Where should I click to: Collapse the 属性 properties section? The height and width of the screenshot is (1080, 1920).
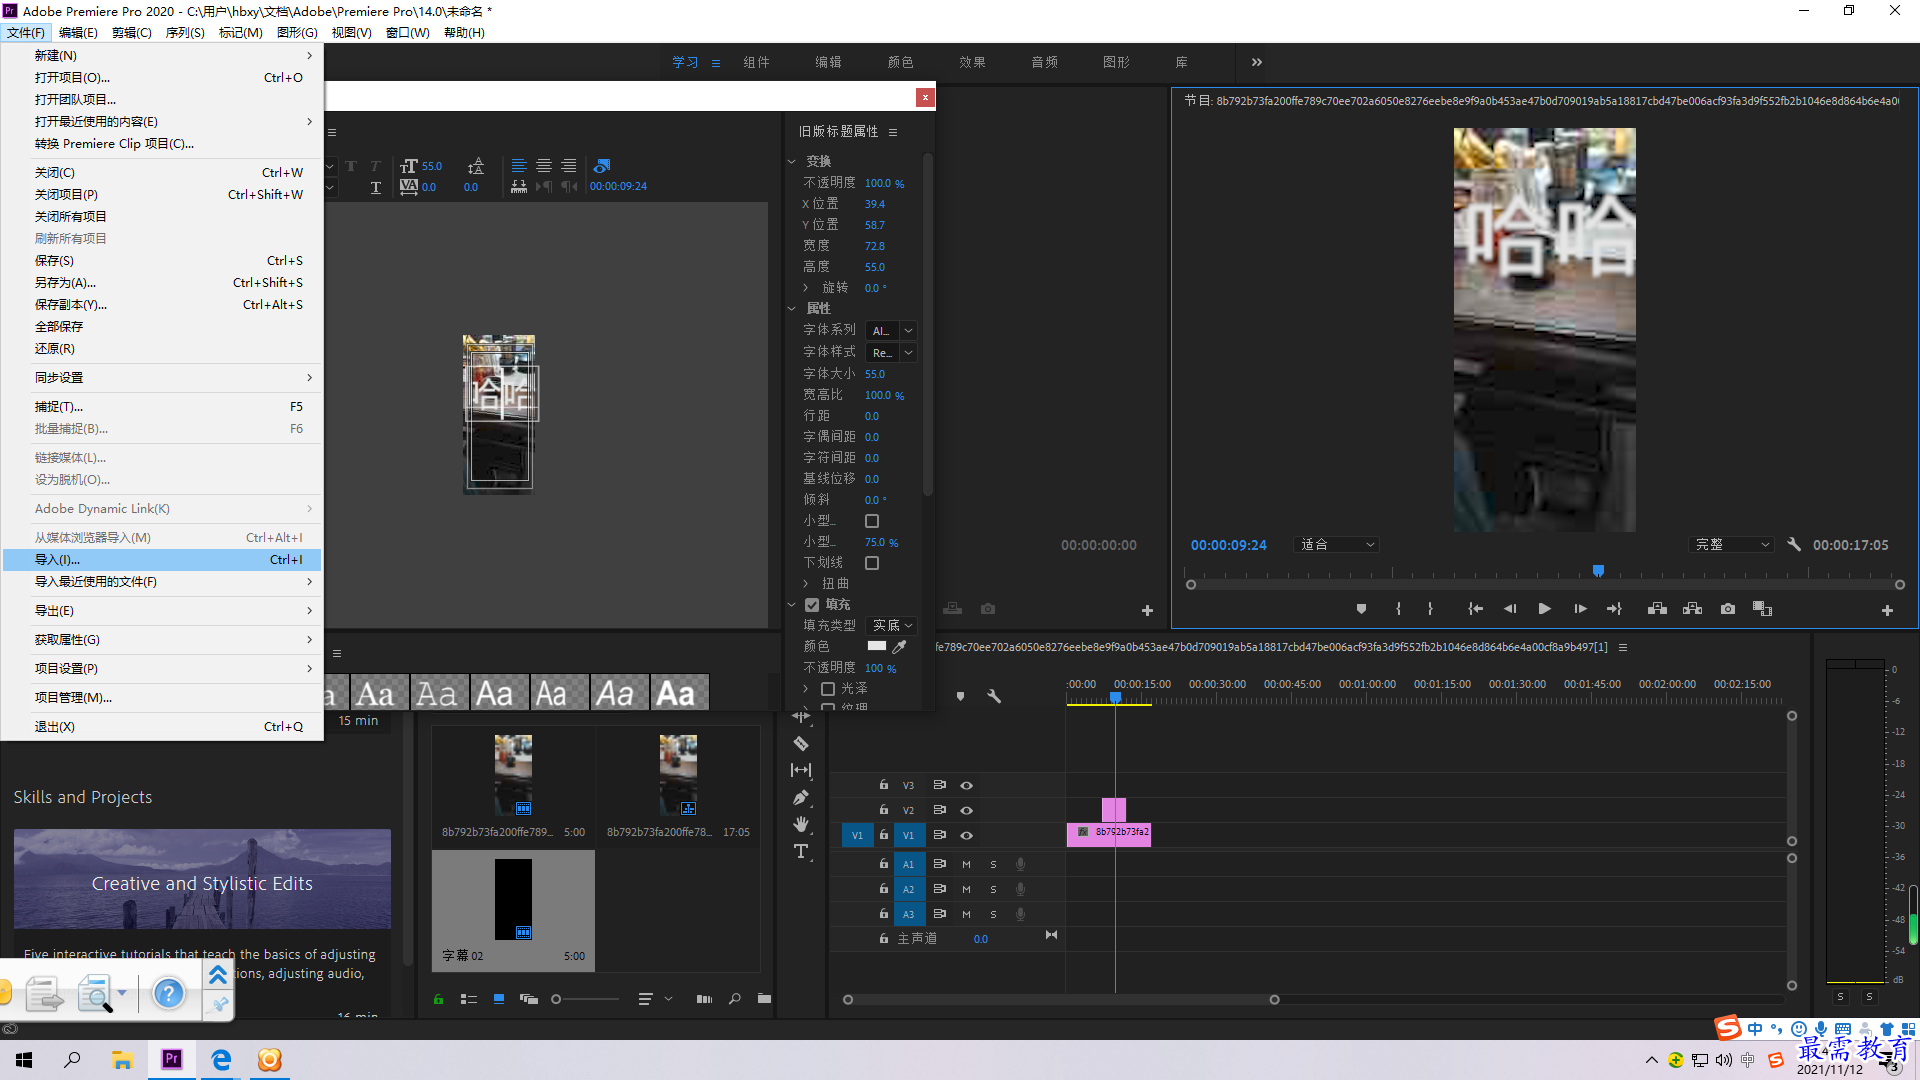click(792, 309)
